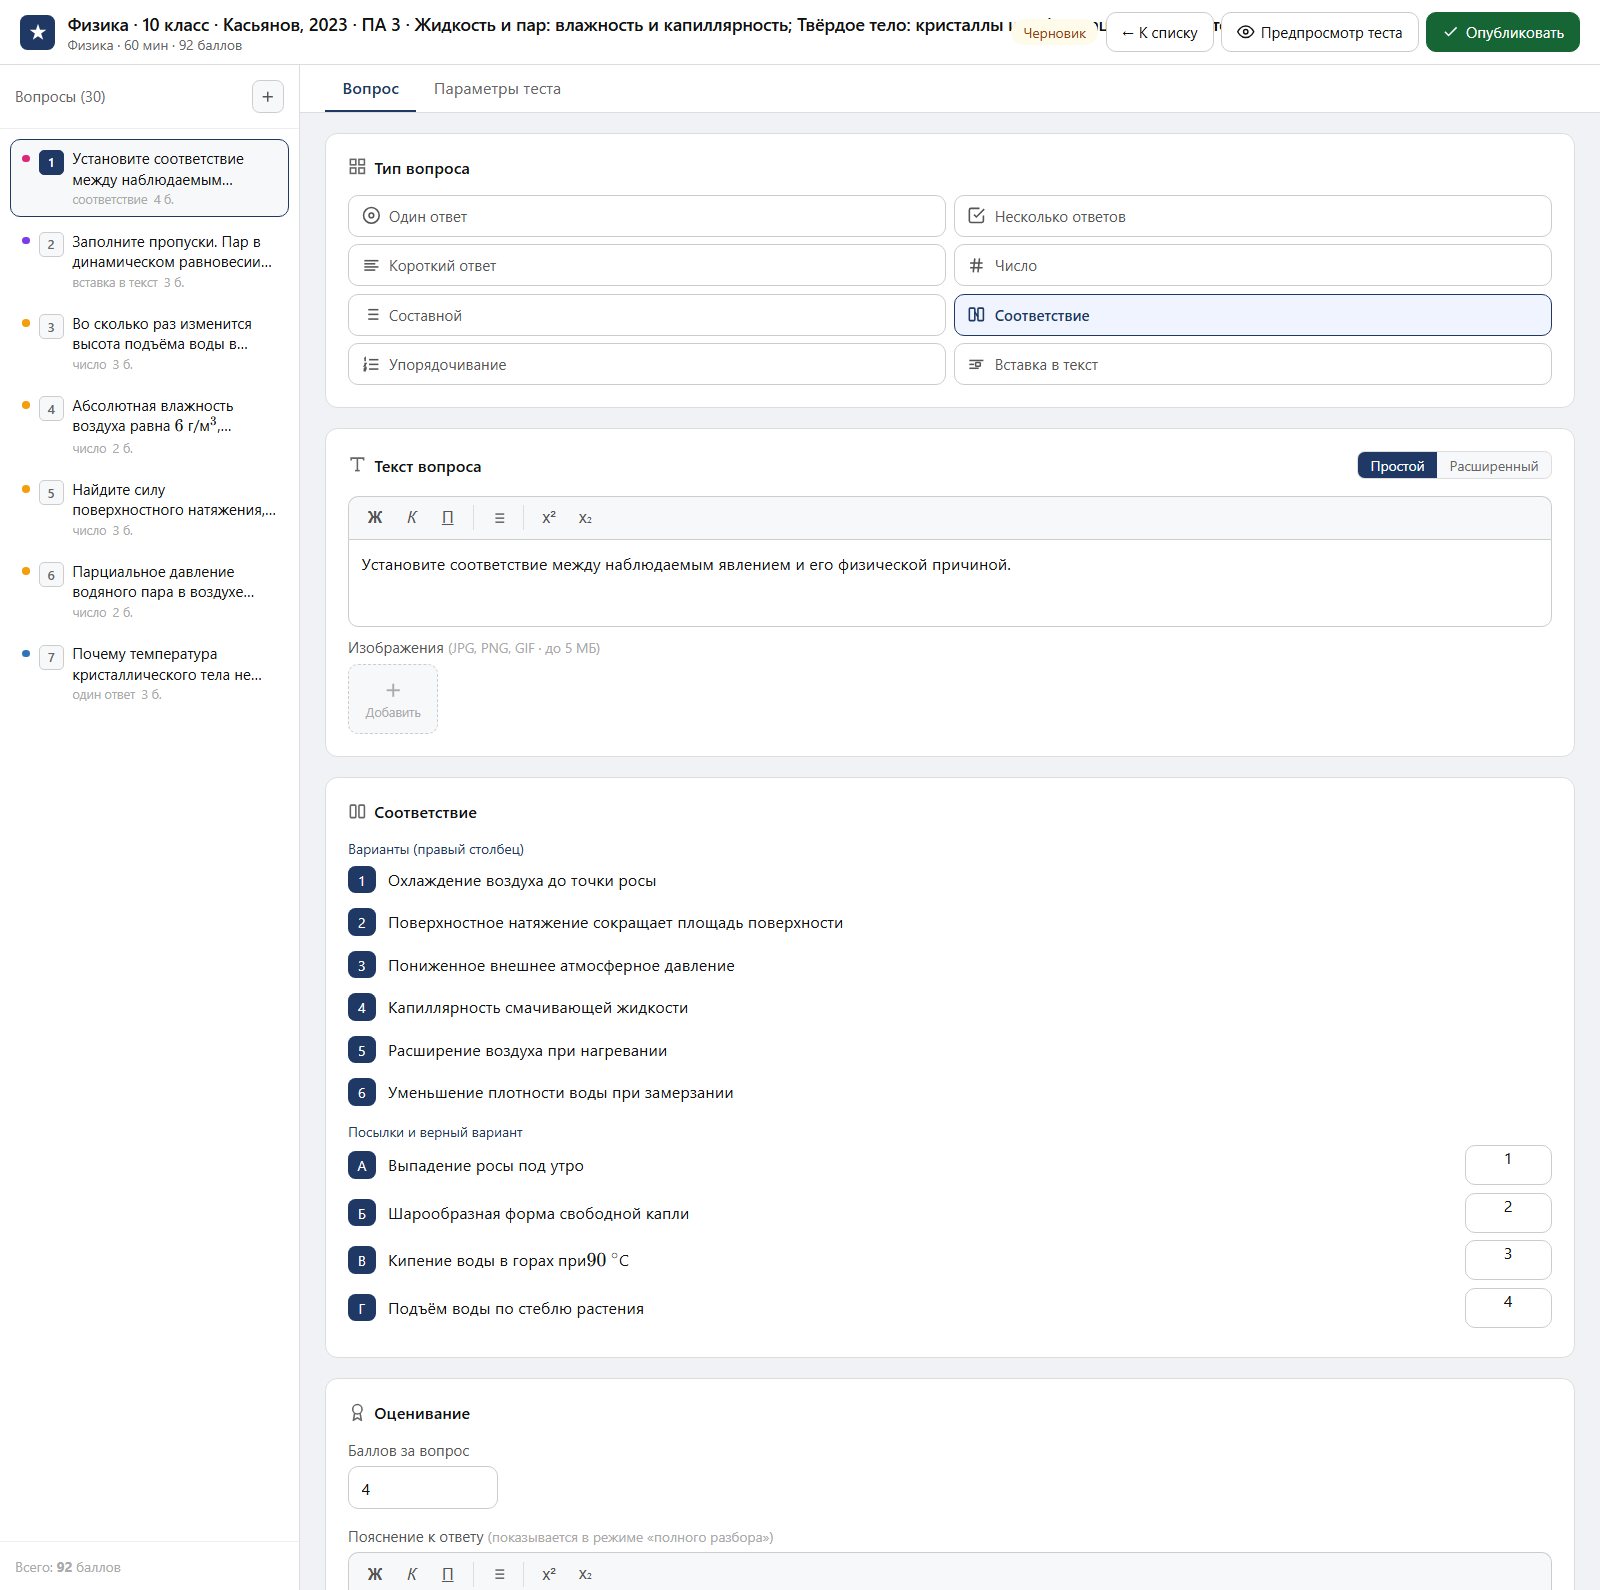Apply subscript in question text toolbar
Viewport: 1600px width, 1590px height.
point(585,518)
